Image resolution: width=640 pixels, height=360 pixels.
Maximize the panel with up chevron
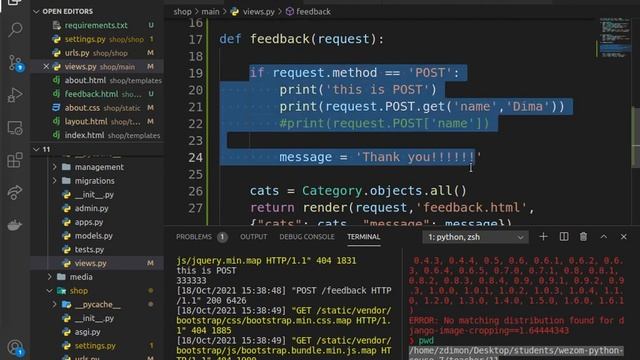[x=604, y=237]
